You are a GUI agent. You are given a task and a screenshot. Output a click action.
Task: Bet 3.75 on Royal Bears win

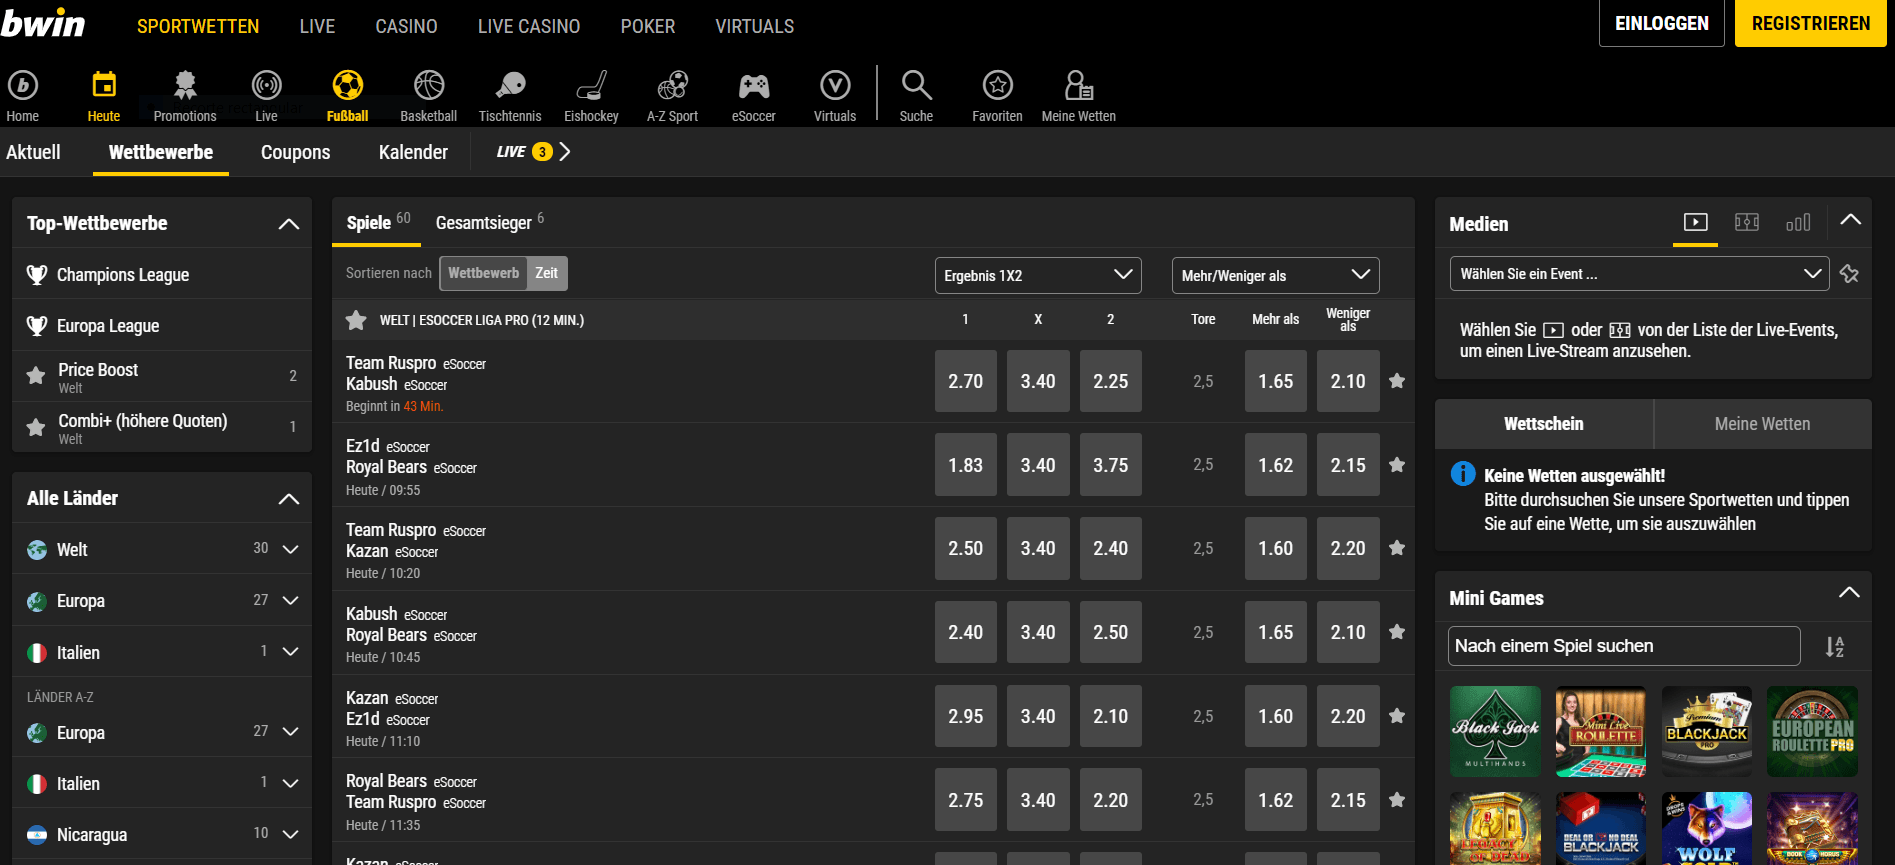pos(1110,465)
